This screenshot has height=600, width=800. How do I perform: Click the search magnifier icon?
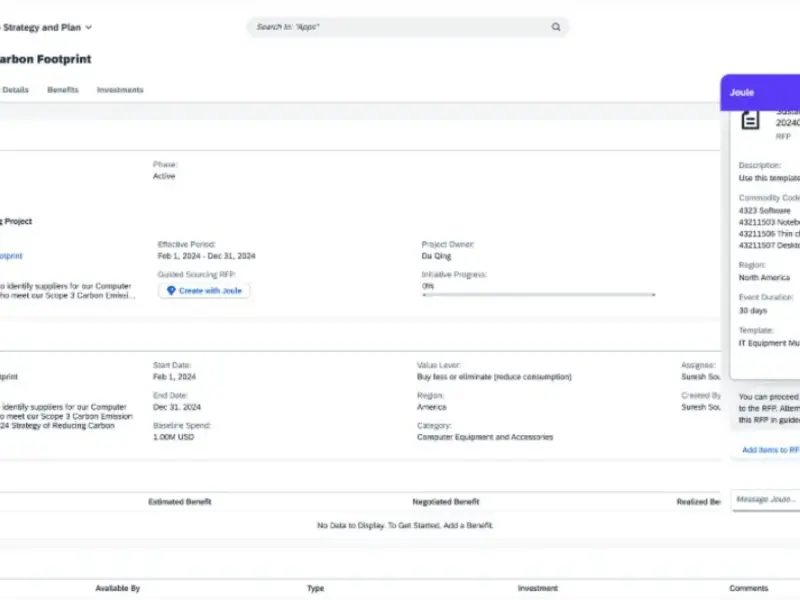point(556,27)
